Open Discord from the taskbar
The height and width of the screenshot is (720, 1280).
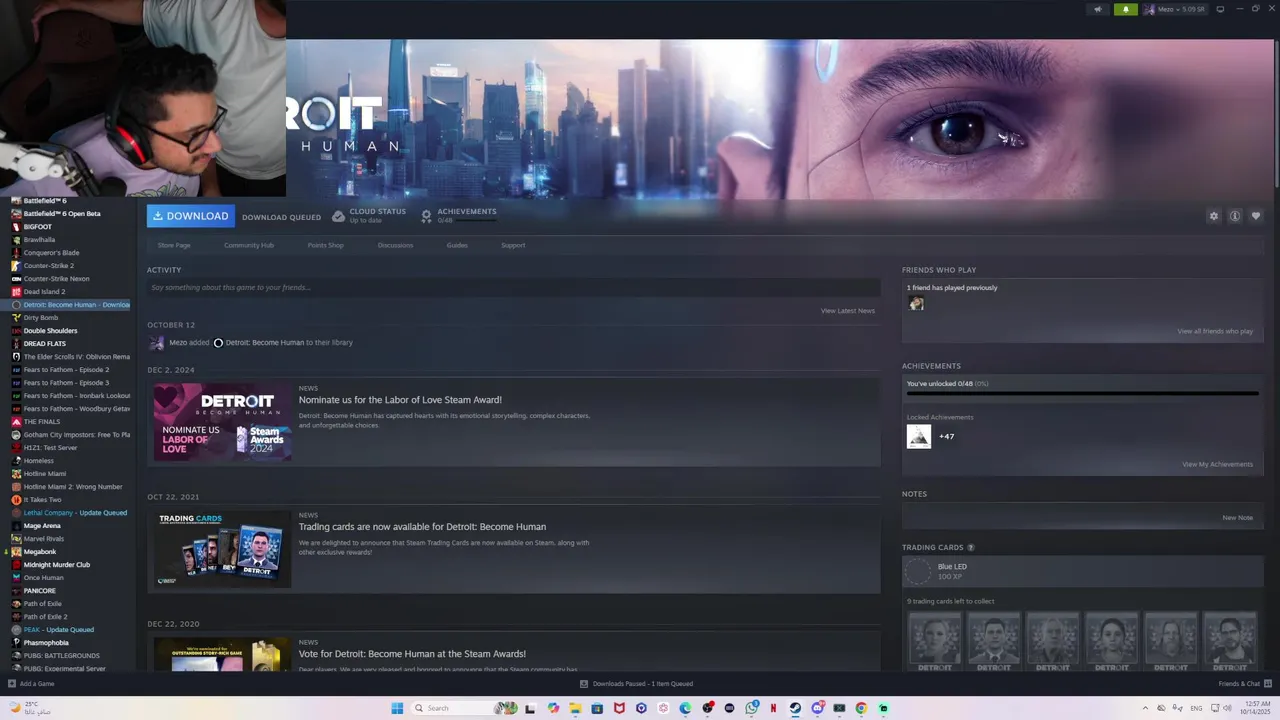point(817,708)
